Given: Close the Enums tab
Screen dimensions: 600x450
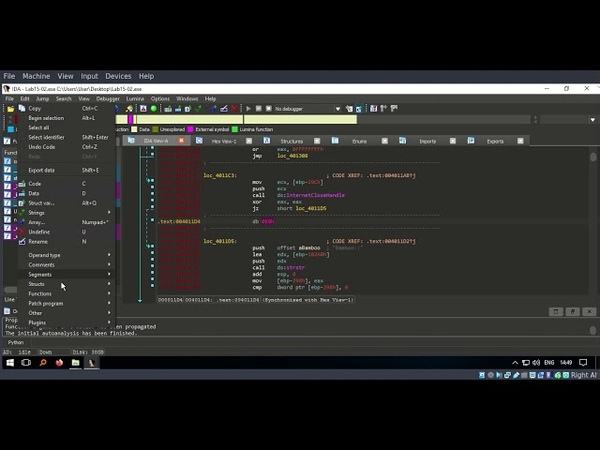Looking at the screenshot, I should [385, 141].
